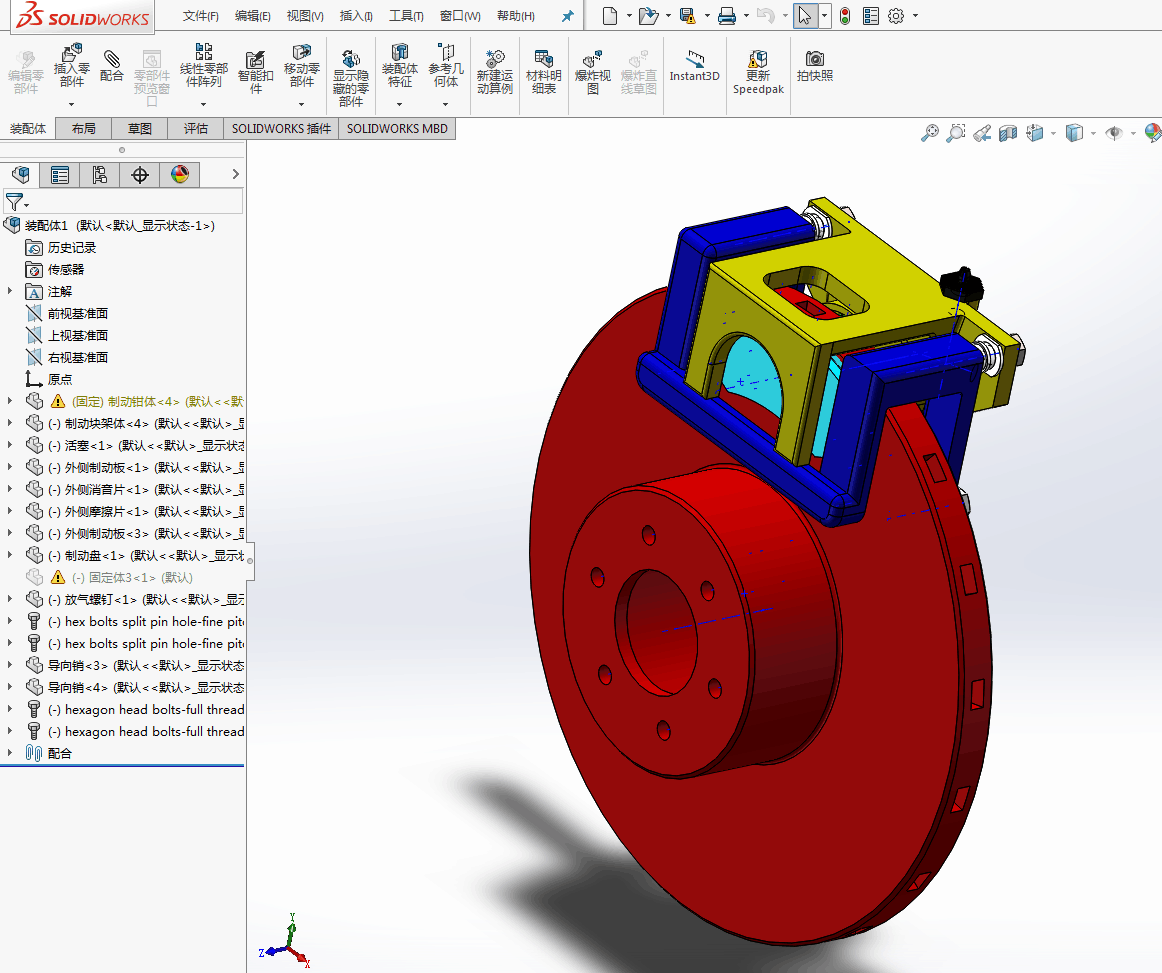Click 显示隐藏的零部件 (Show Hidden Components)
The height and width of the screenshot is (973, 1162).
(x=351, y=77)
